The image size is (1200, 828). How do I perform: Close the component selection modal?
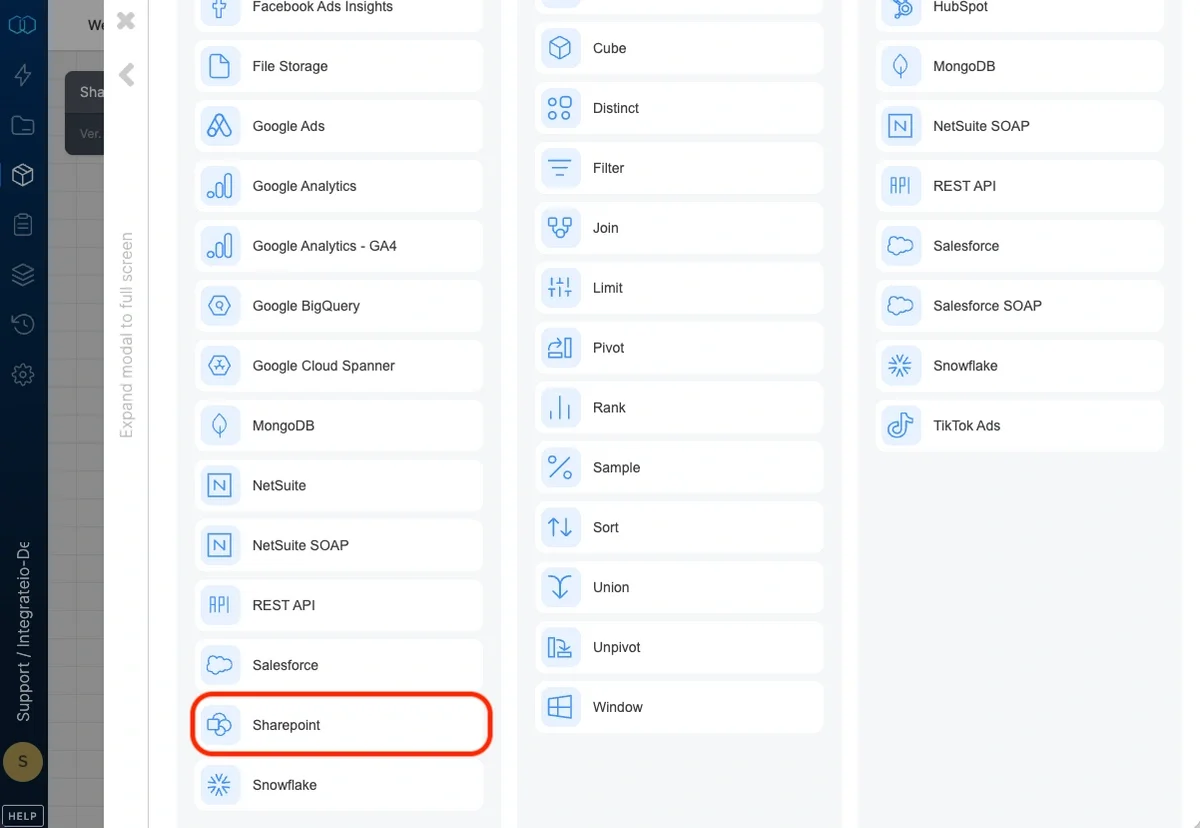coord(125,20)
